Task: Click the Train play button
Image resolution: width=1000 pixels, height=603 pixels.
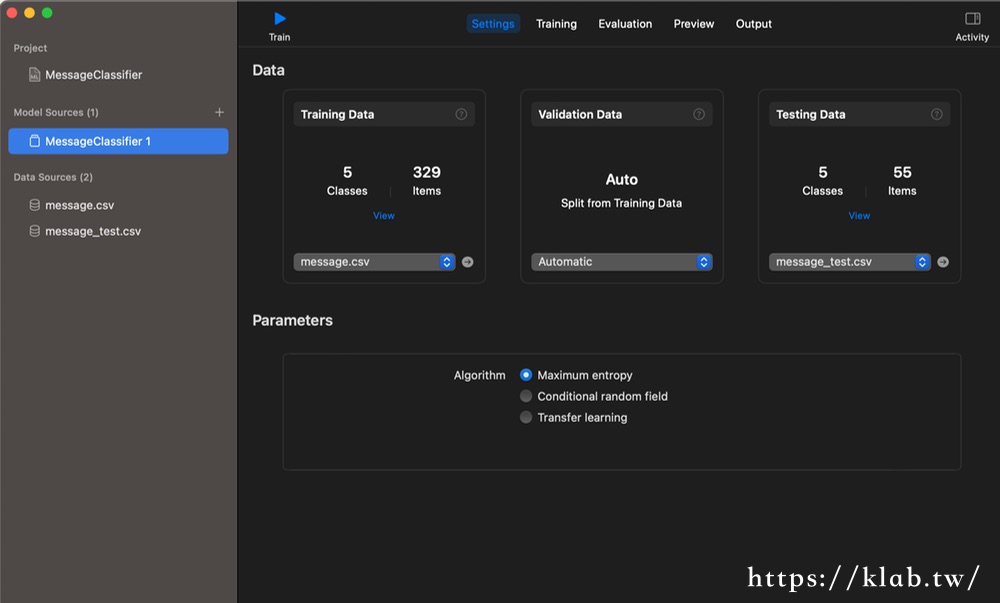Action: (279, 19)
